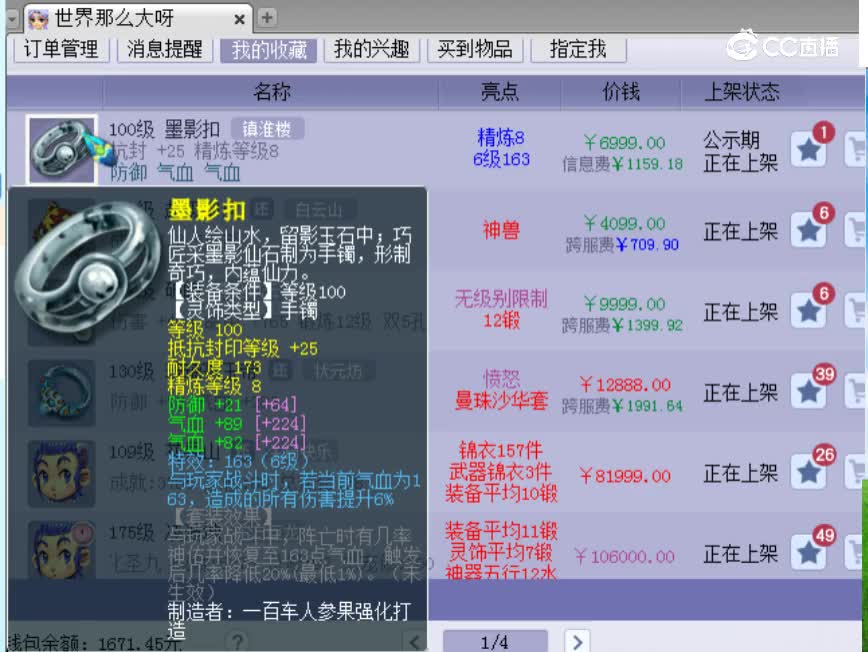The width and height of the screenshot is (868, 652).
Task: Click the page indicator 1/4
Action: pos(495,642)
